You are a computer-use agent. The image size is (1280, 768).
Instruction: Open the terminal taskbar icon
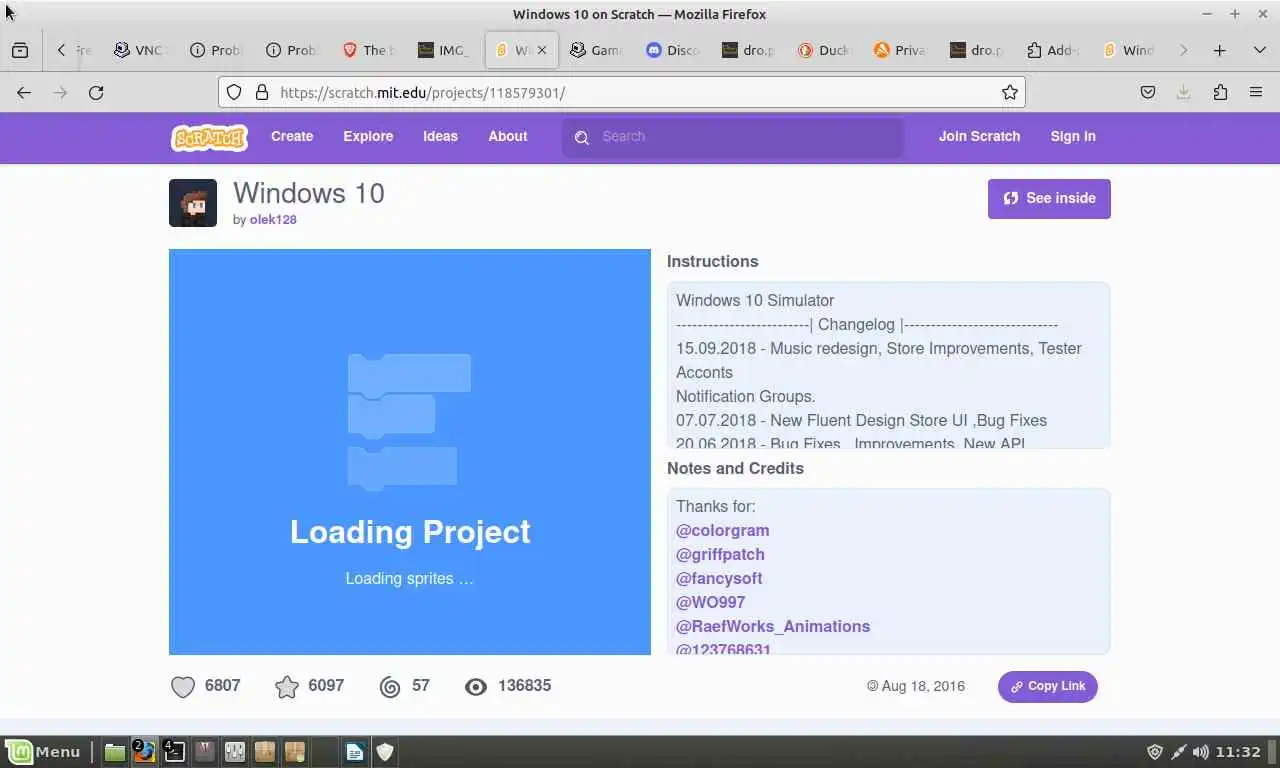[x=175, y=752]
